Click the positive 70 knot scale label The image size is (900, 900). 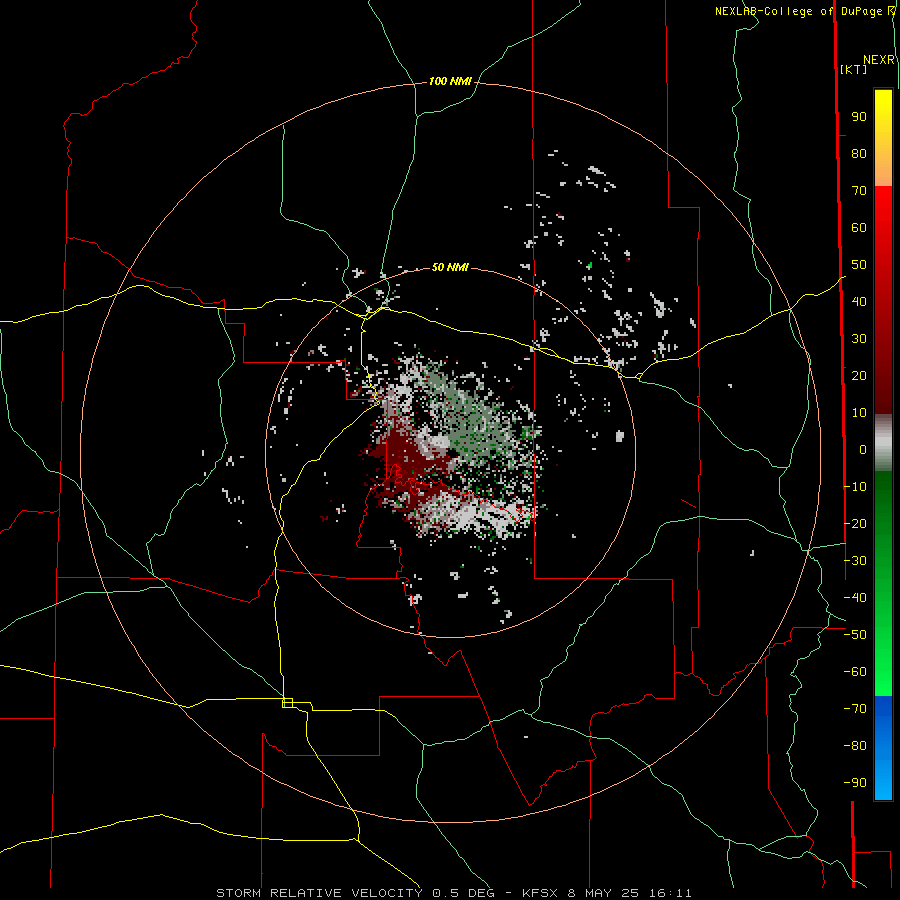tap(859, 191)
